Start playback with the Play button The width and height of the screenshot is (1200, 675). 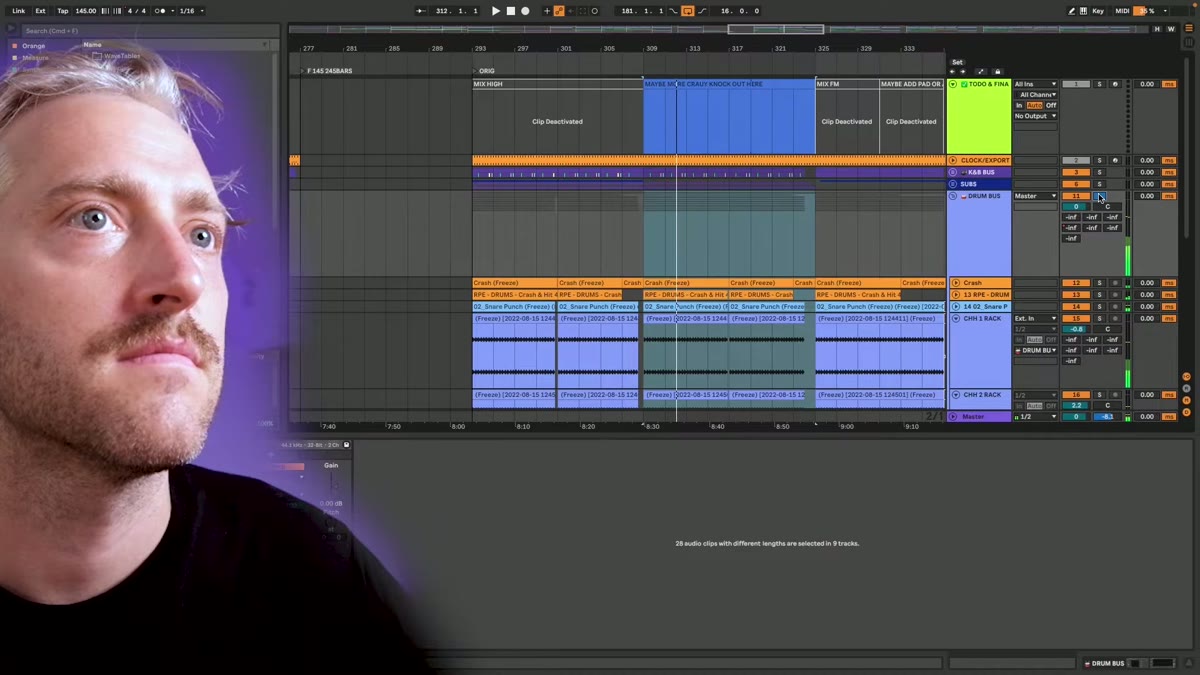click(495, 11)
